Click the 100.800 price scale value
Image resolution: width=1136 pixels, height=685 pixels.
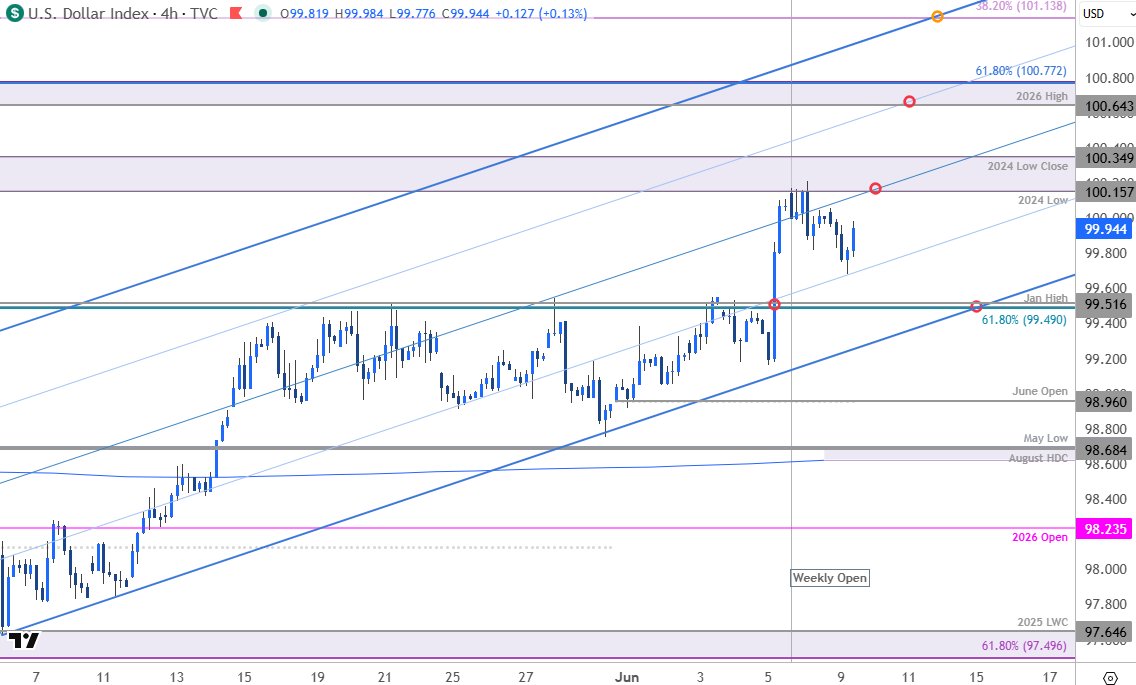point(1108,78)
